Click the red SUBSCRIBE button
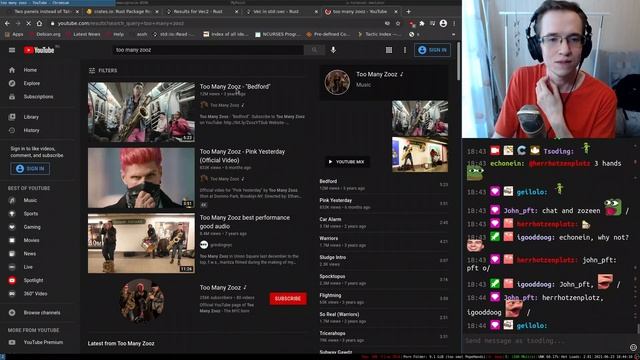The width and height of the screenshot is (640, 360). 288,298
